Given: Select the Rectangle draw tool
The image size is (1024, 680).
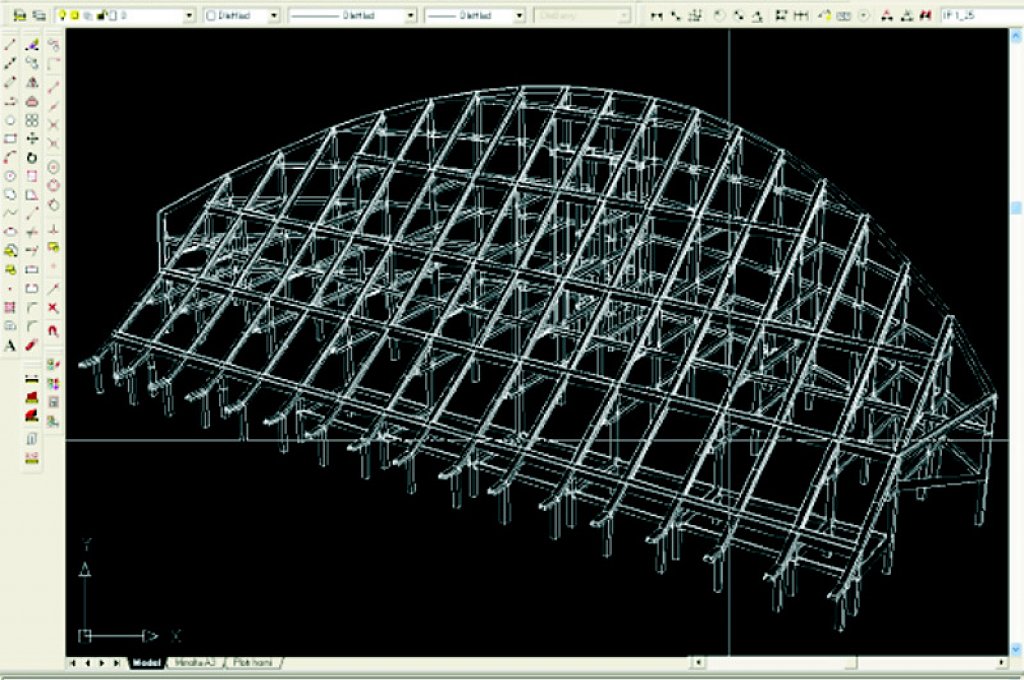Looking at the screenshot, I should tap(10, 139).
